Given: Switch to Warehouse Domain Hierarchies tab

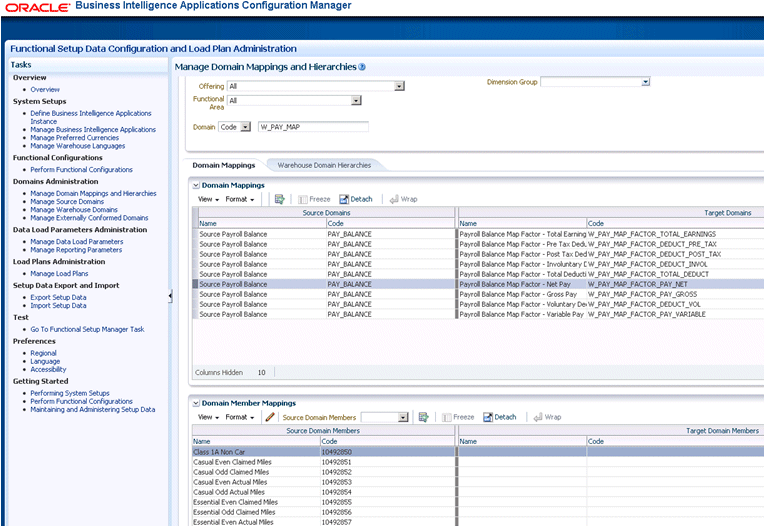Looking at the screenshot, I should pos(324,164).
